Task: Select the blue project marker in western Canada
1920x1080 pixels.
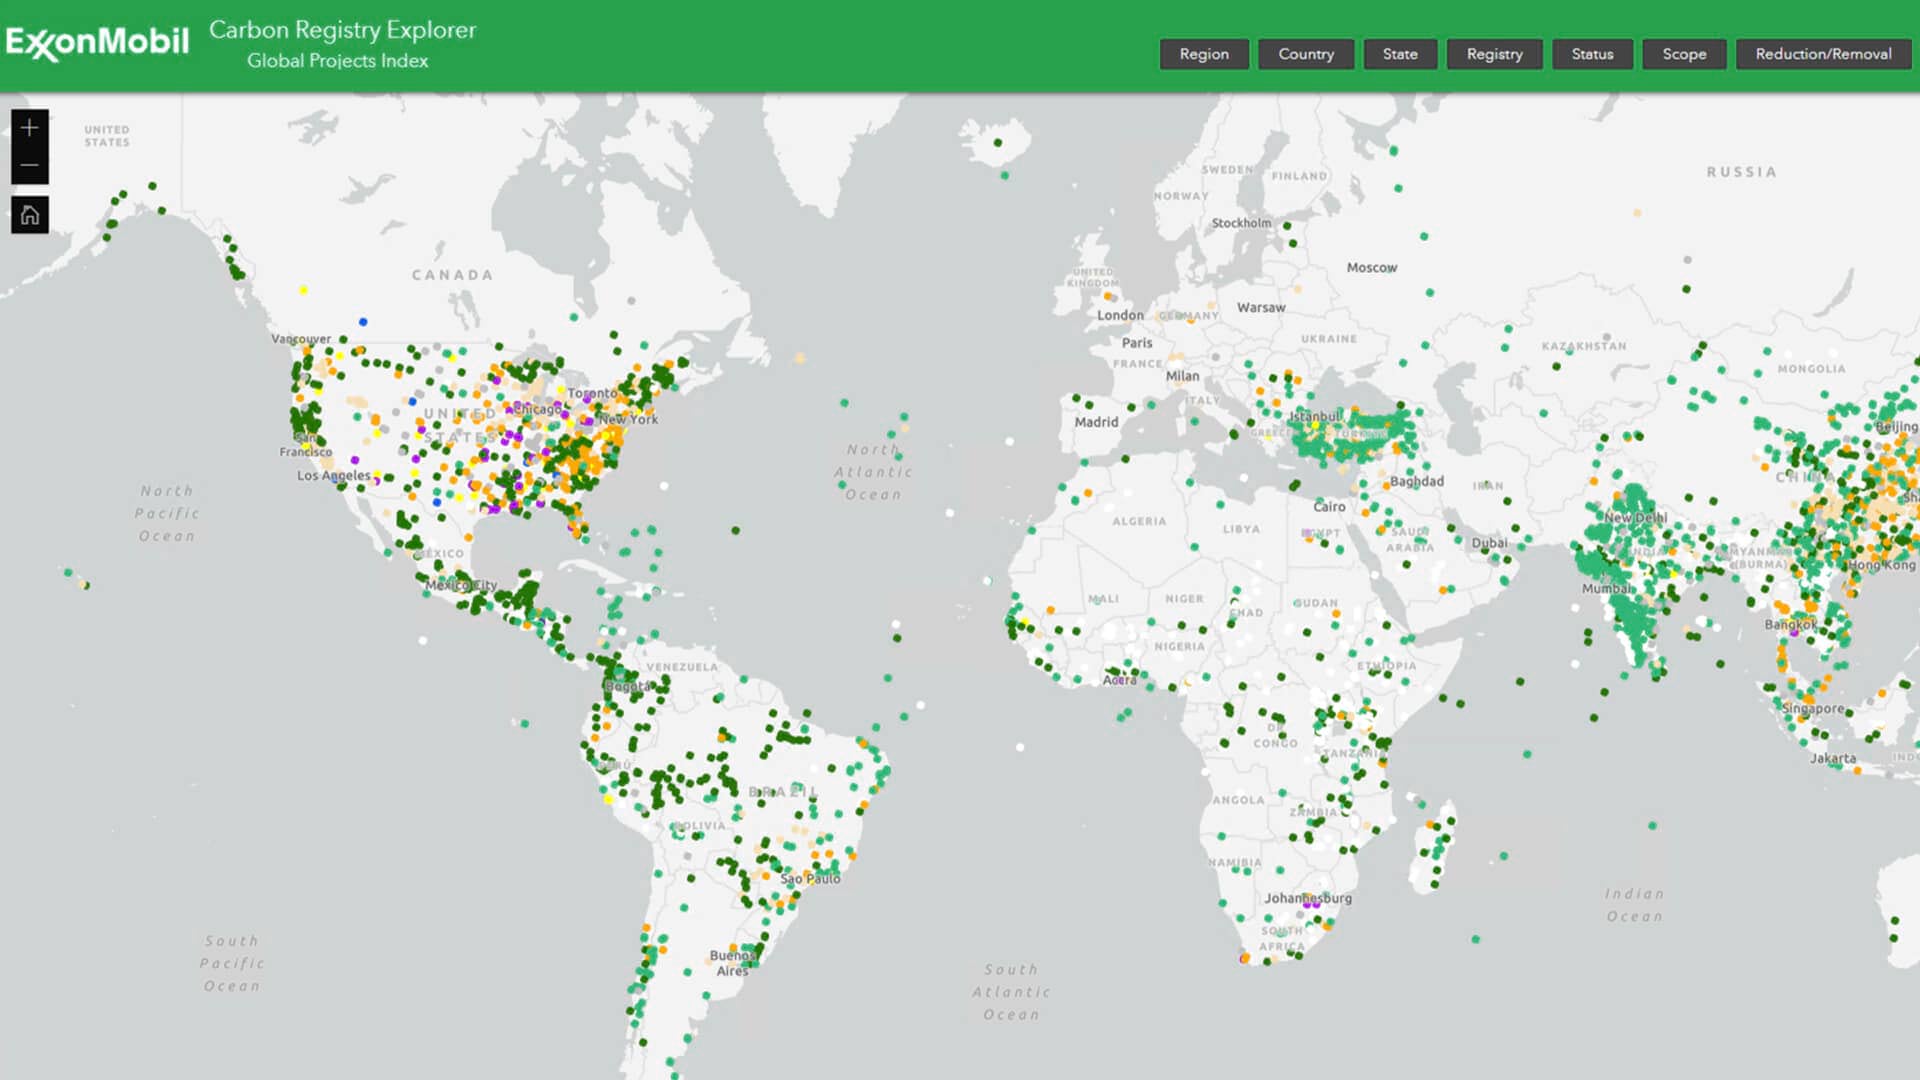Action: point(363,320)
